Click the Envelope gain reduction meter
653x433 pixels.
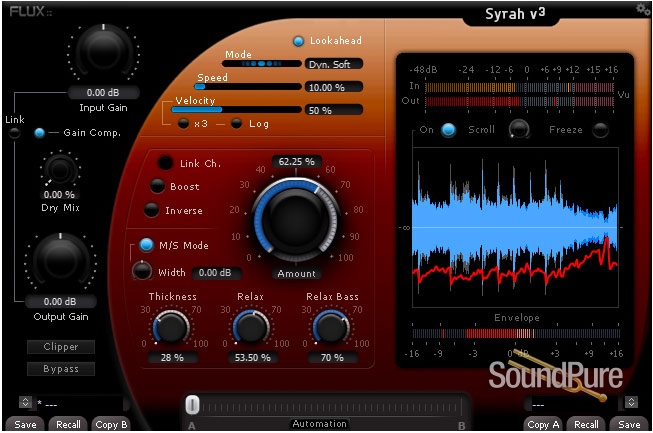point(516,333)
